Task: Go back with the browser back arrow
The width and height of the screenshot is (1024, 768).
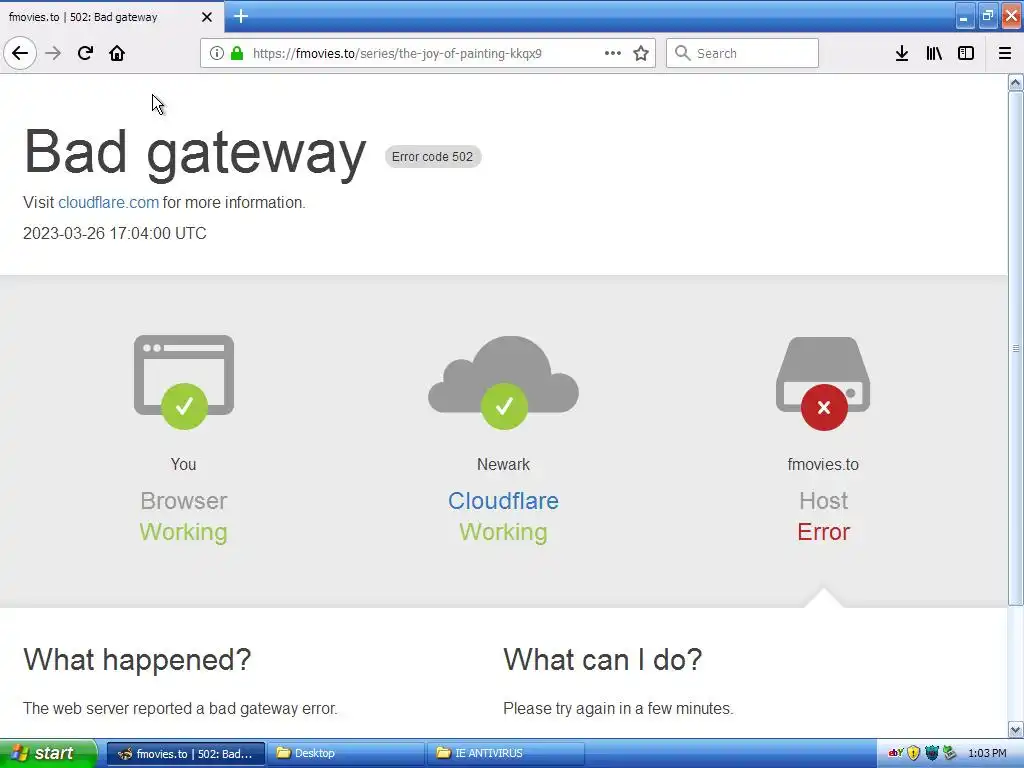Action: (x=20, y=54)
